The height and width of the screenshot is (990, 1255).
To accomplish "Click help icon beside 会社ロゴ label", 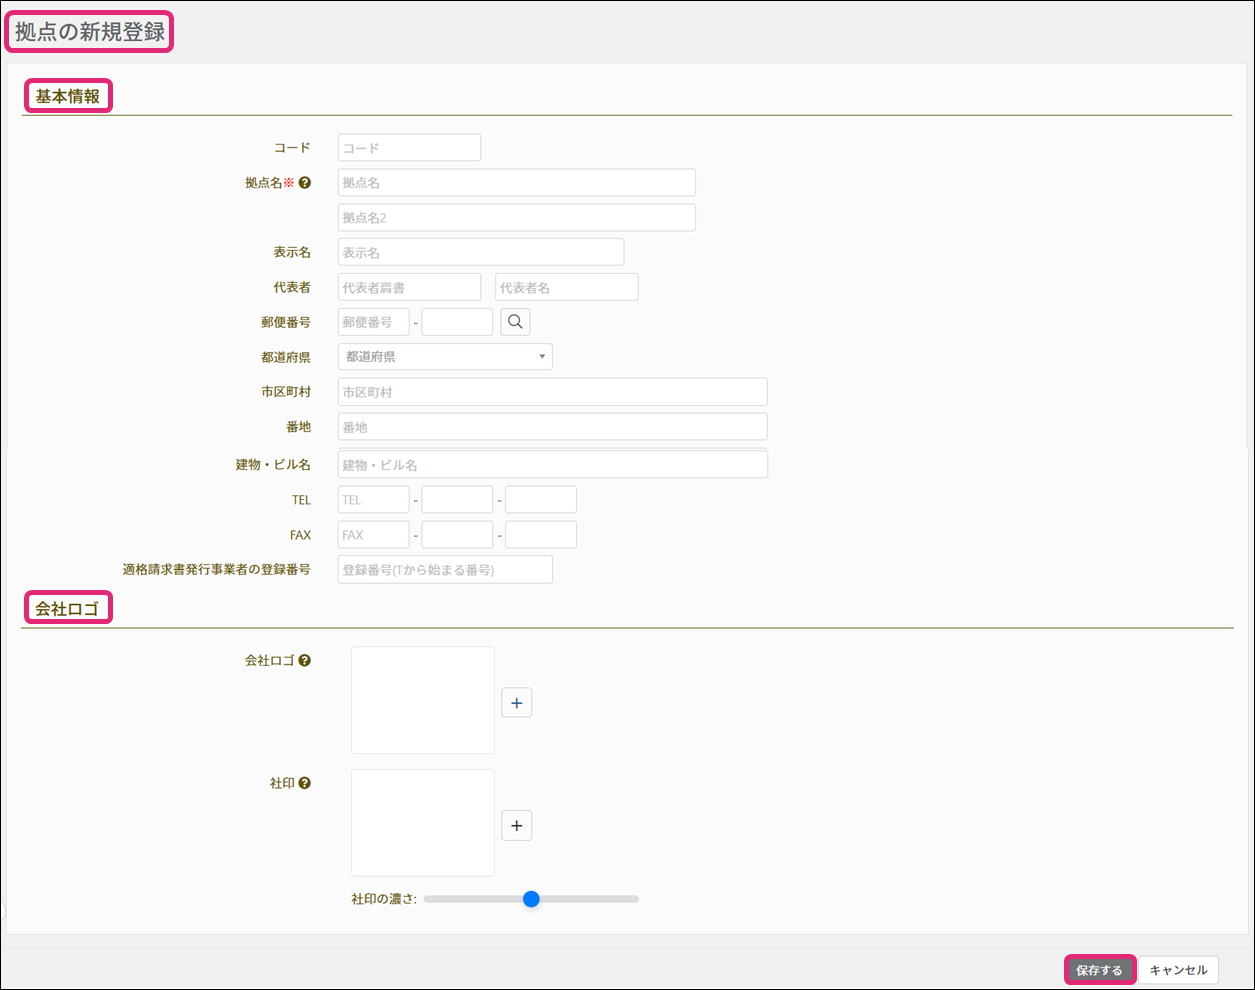I will pos(305,661).
